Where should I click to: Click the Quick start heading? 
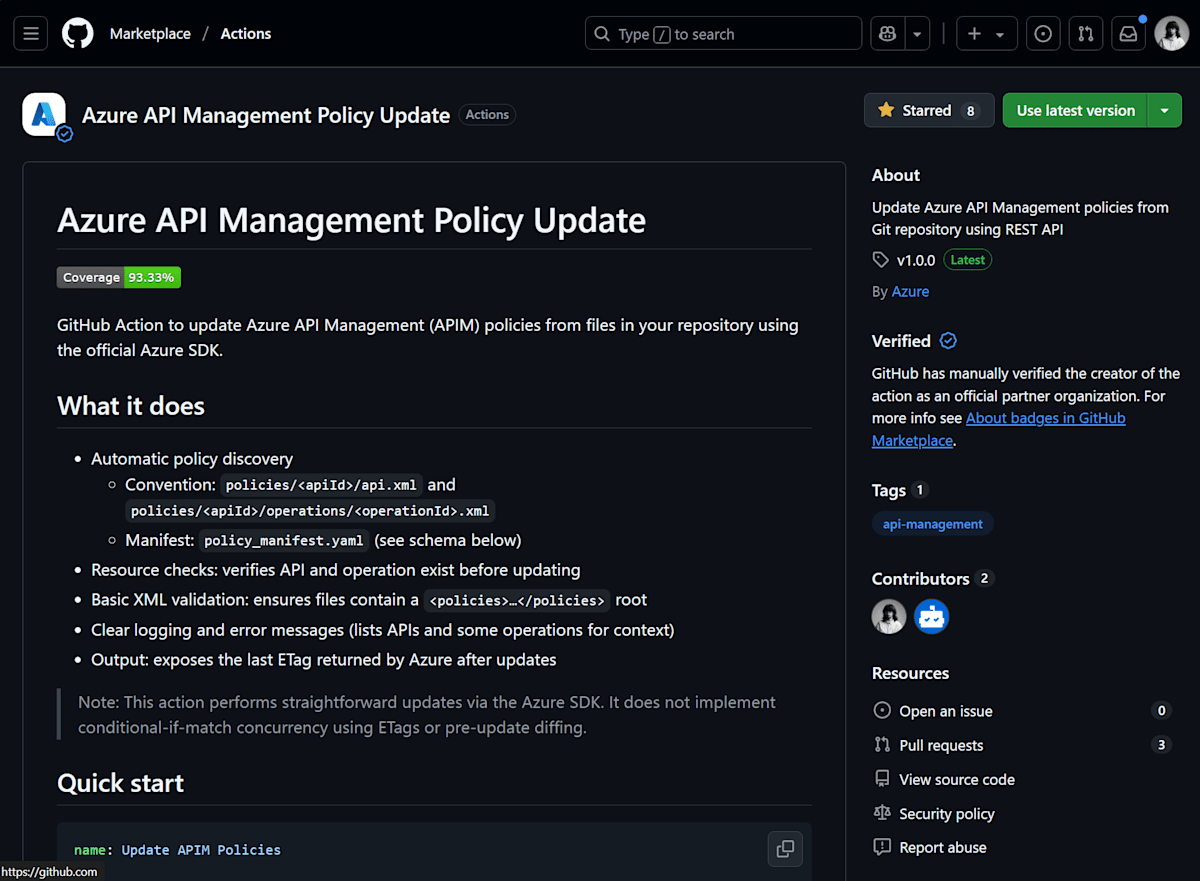(x=121, y=783)
